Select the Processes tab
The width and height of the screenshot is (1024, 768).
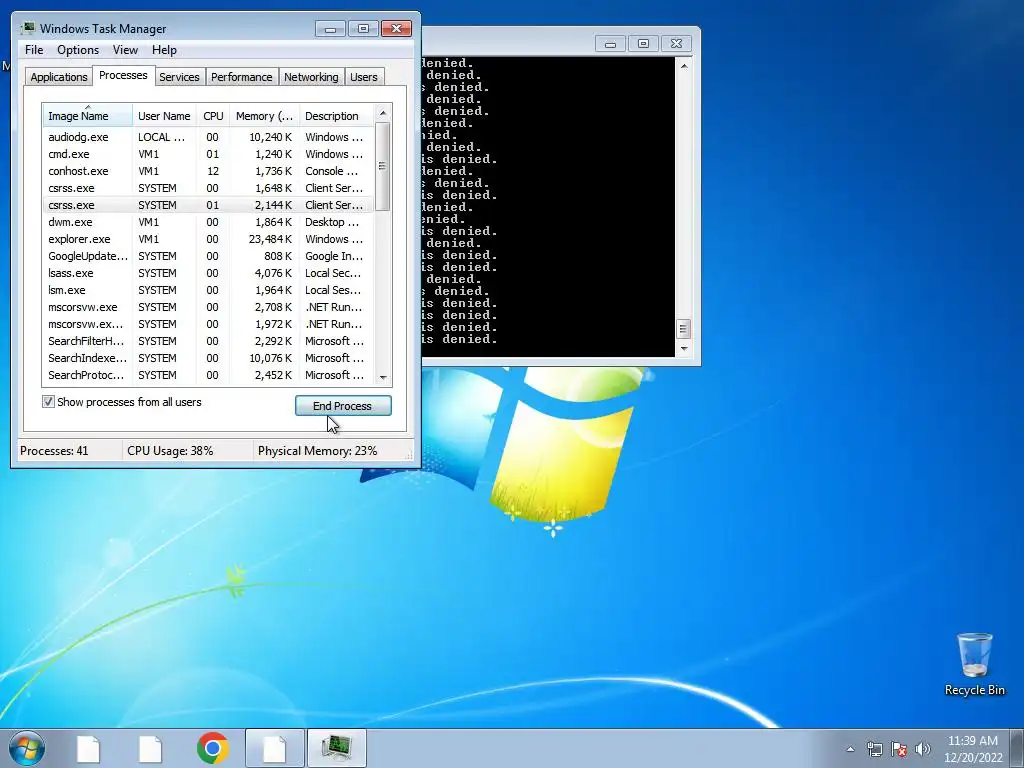[123, 75]
